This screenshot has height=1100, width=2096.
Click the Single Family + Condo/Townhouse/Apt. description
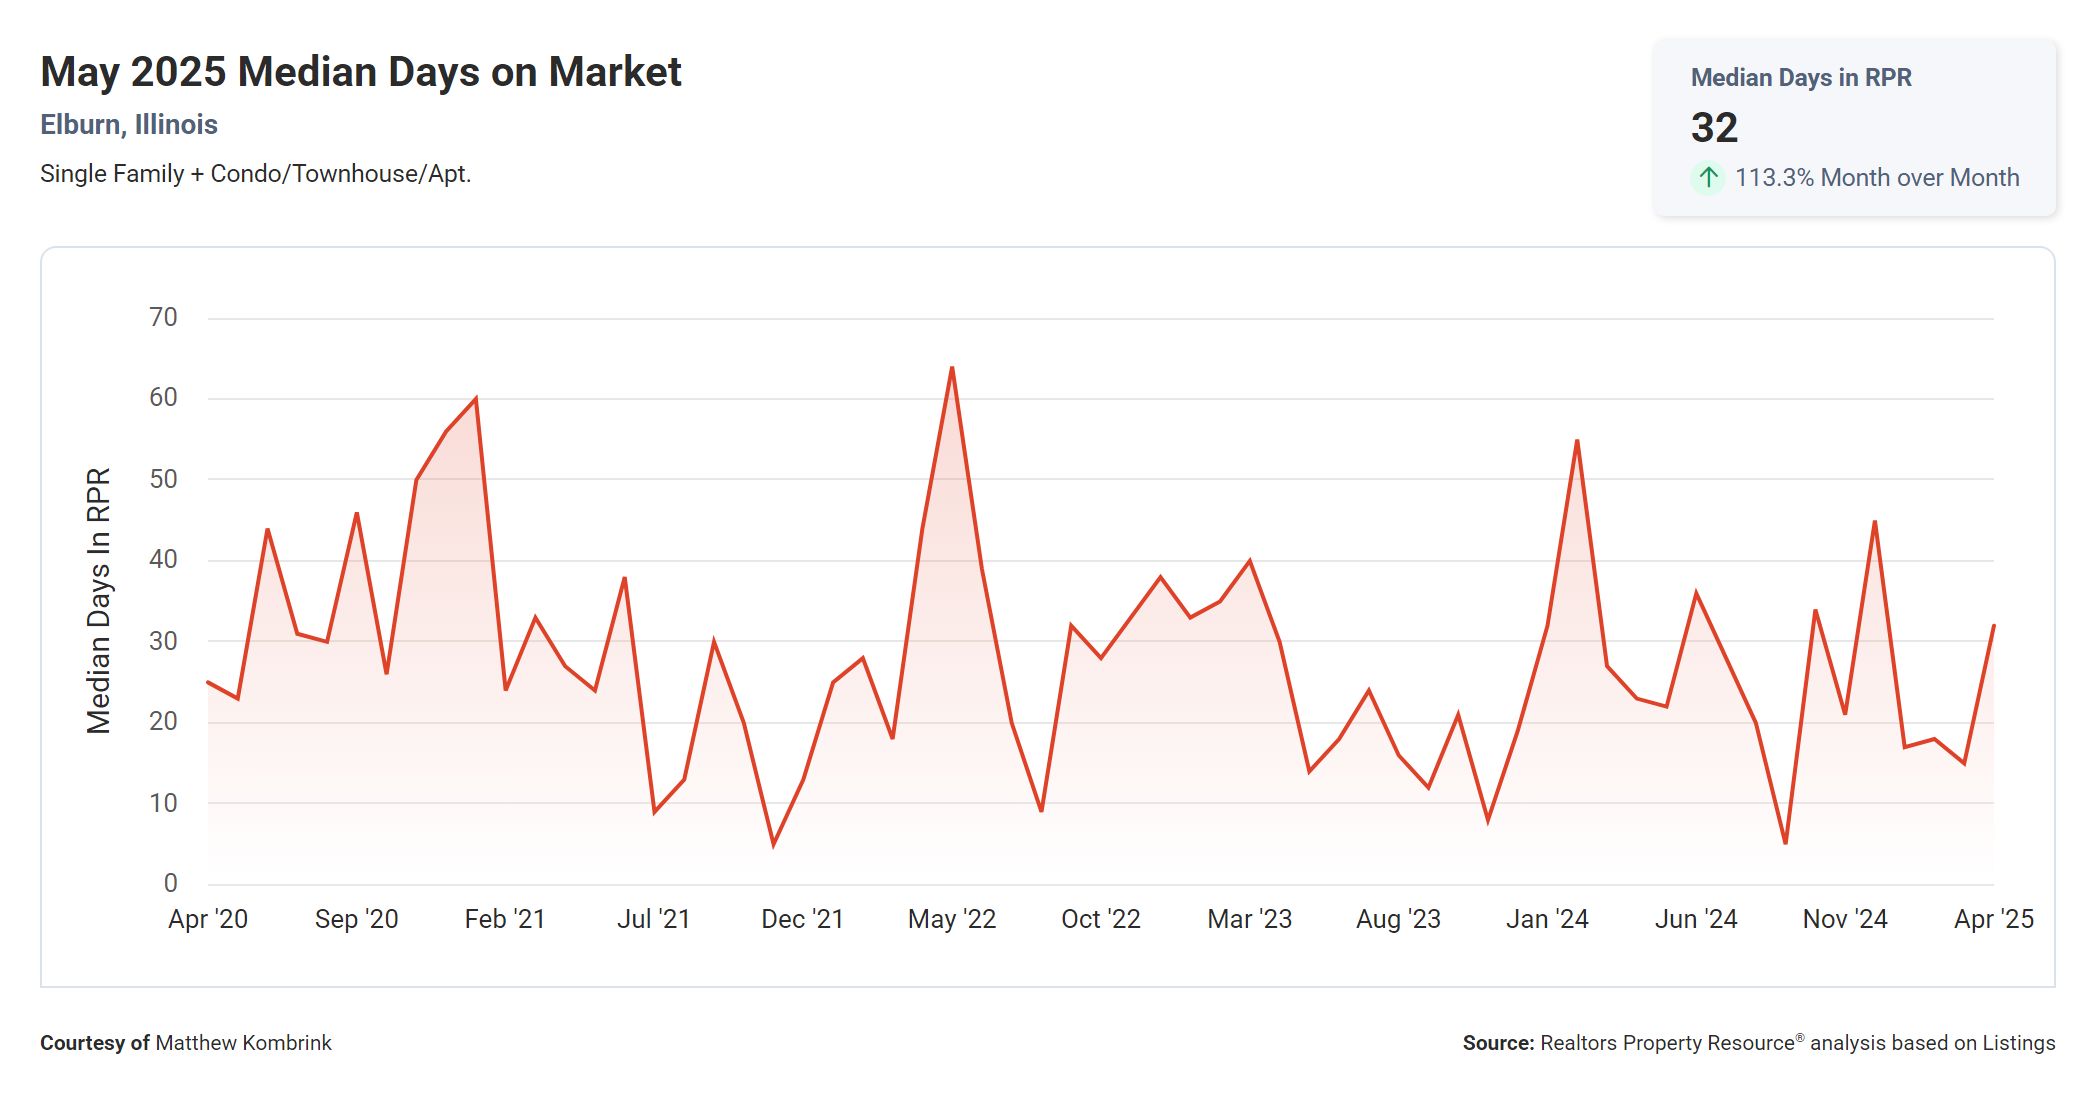(255, 174)
